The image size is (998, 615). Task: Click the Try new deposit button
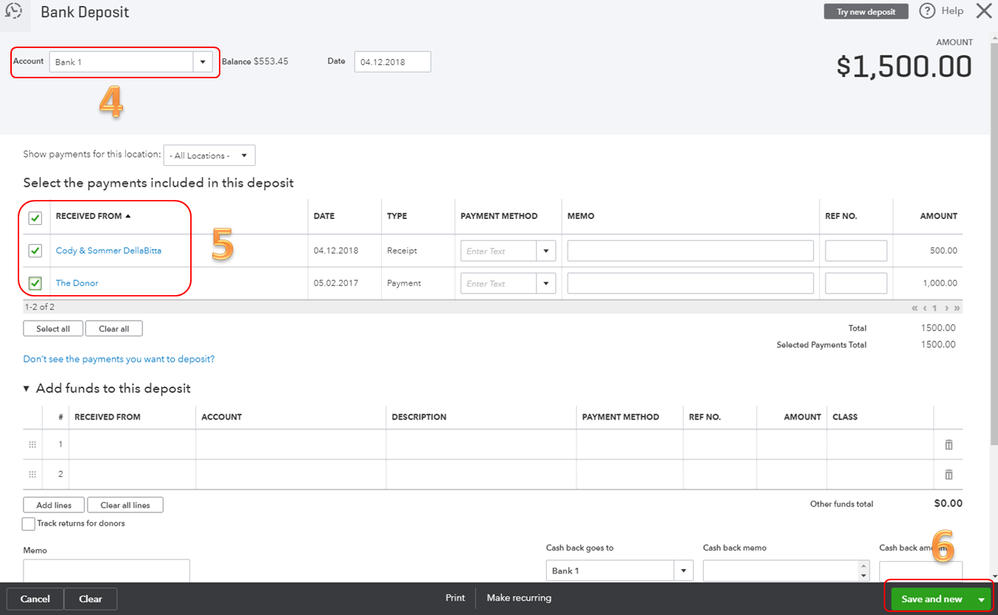tap(866, 12)
